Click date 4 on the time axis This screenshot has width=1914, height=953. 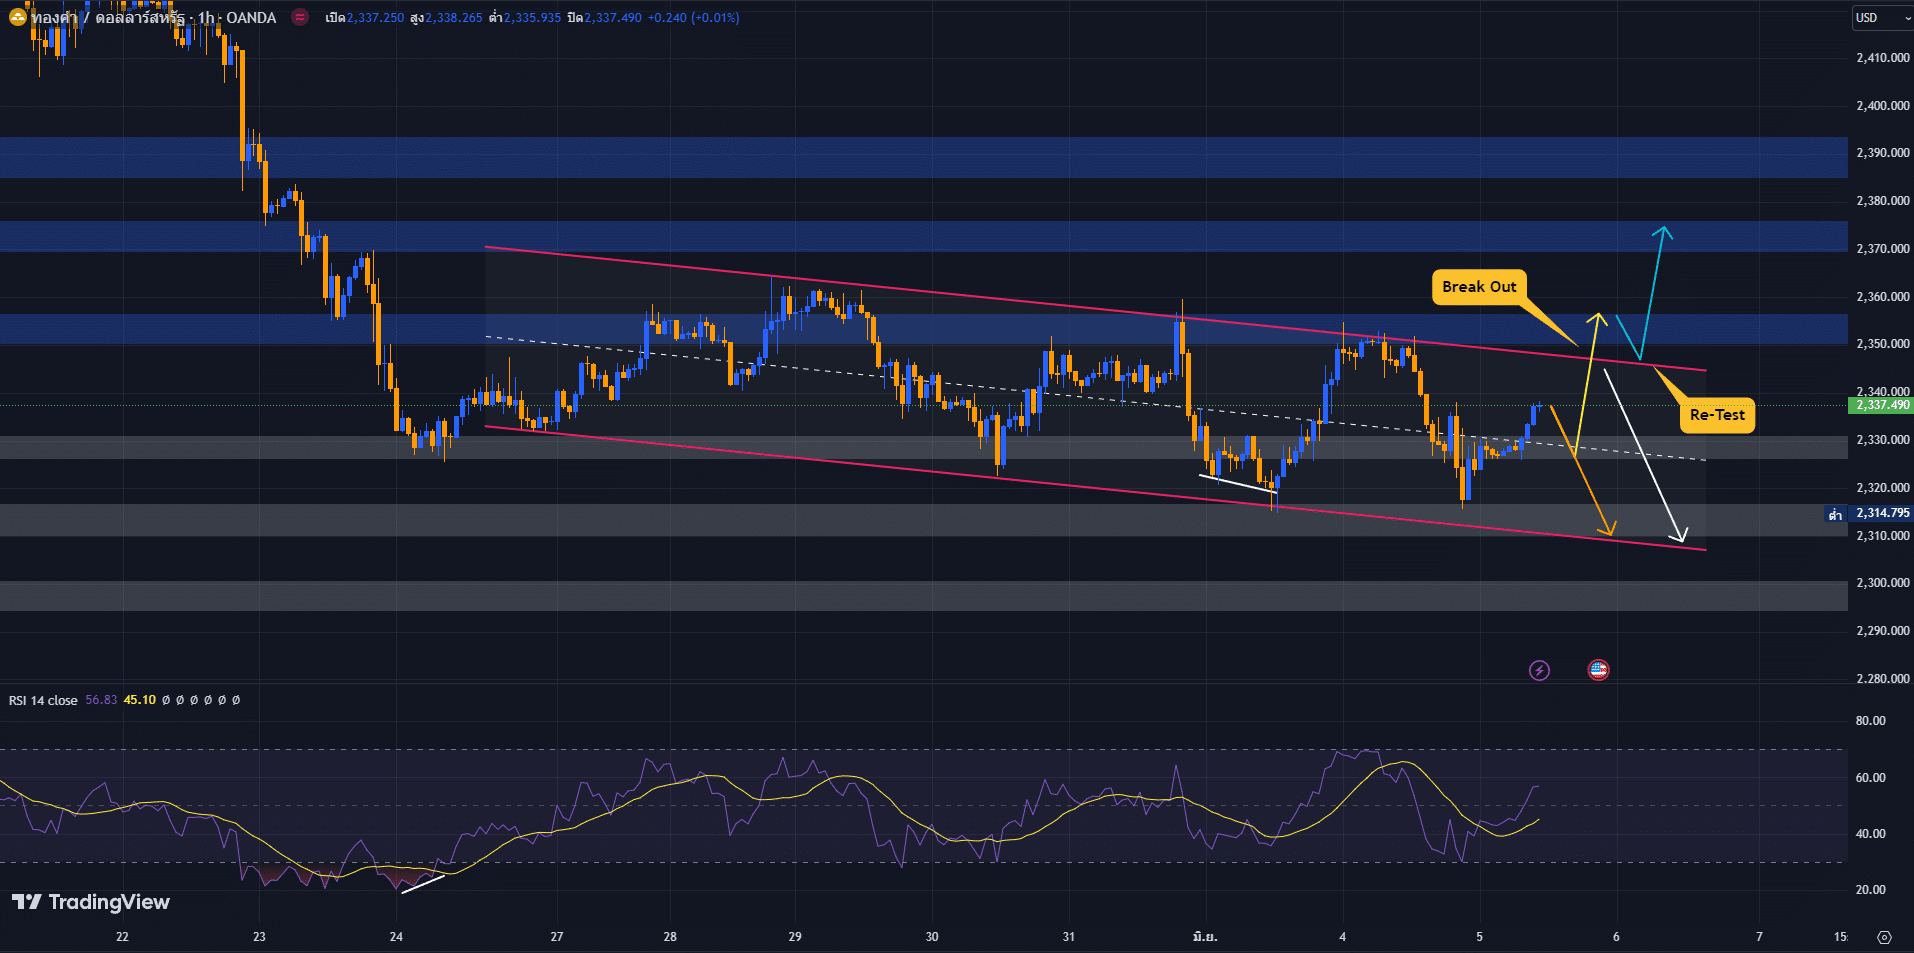(1342, 937)
